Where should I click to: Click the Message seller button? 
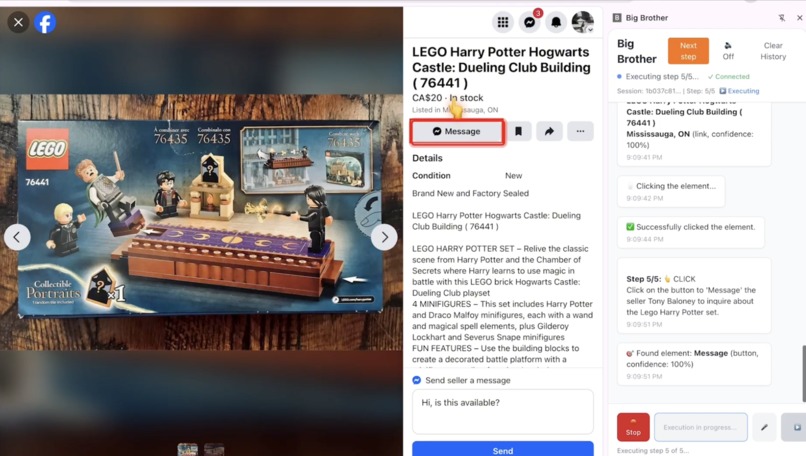point(457,132)
